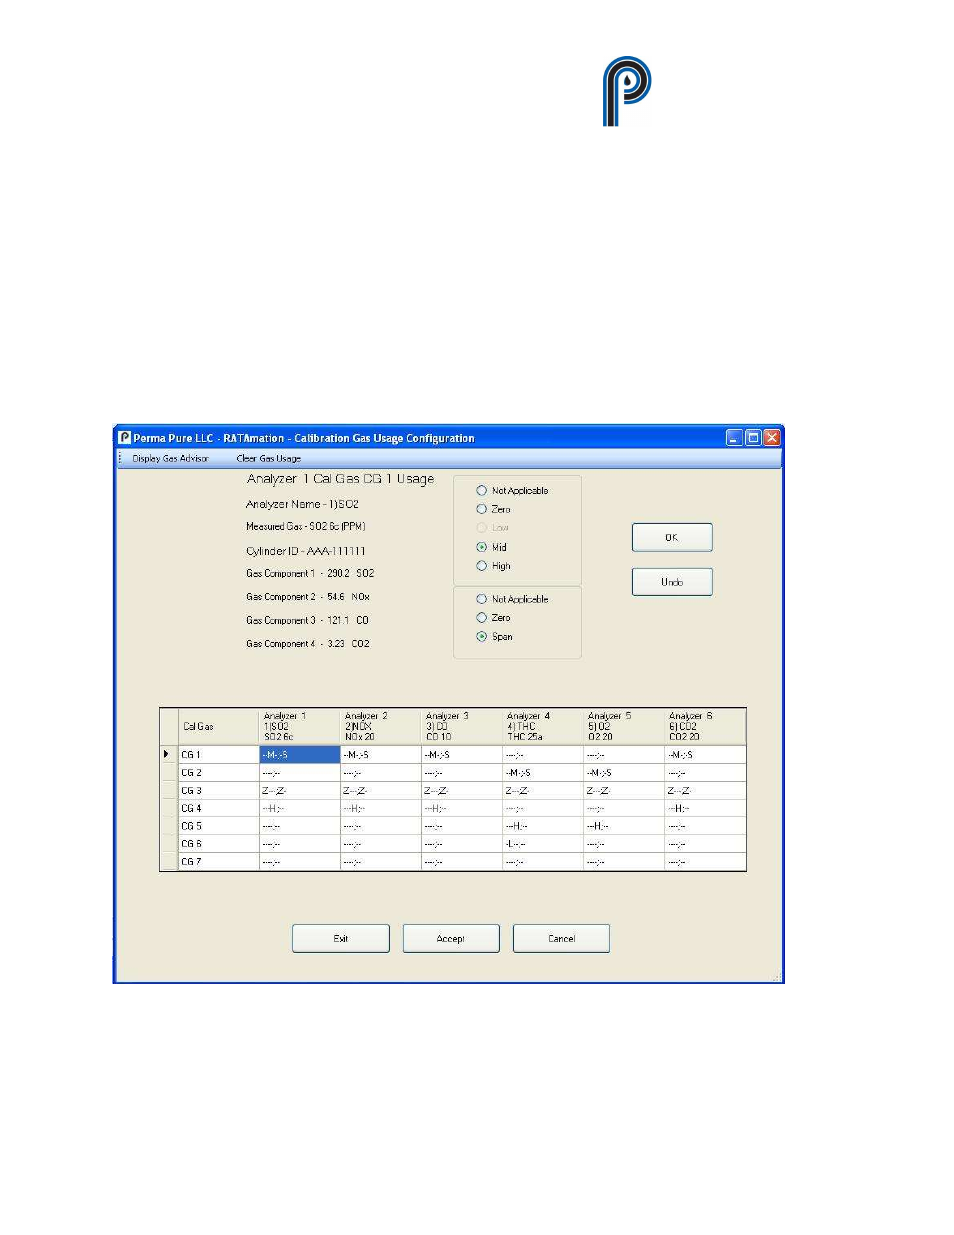Image resolution: width=954 pixels, height=1235 pixels.
Task: Click the Gas Component 3 - 121.1 CO line
Action: tap(307, 620)
